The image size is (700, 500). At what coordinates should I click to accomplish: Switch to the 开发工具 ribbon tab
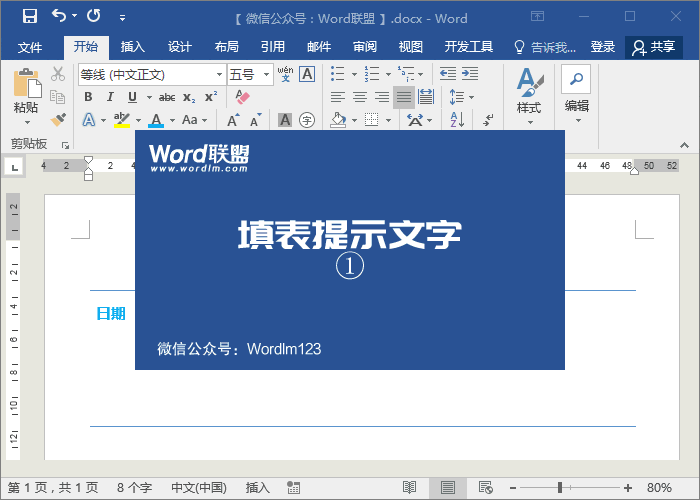469,46
